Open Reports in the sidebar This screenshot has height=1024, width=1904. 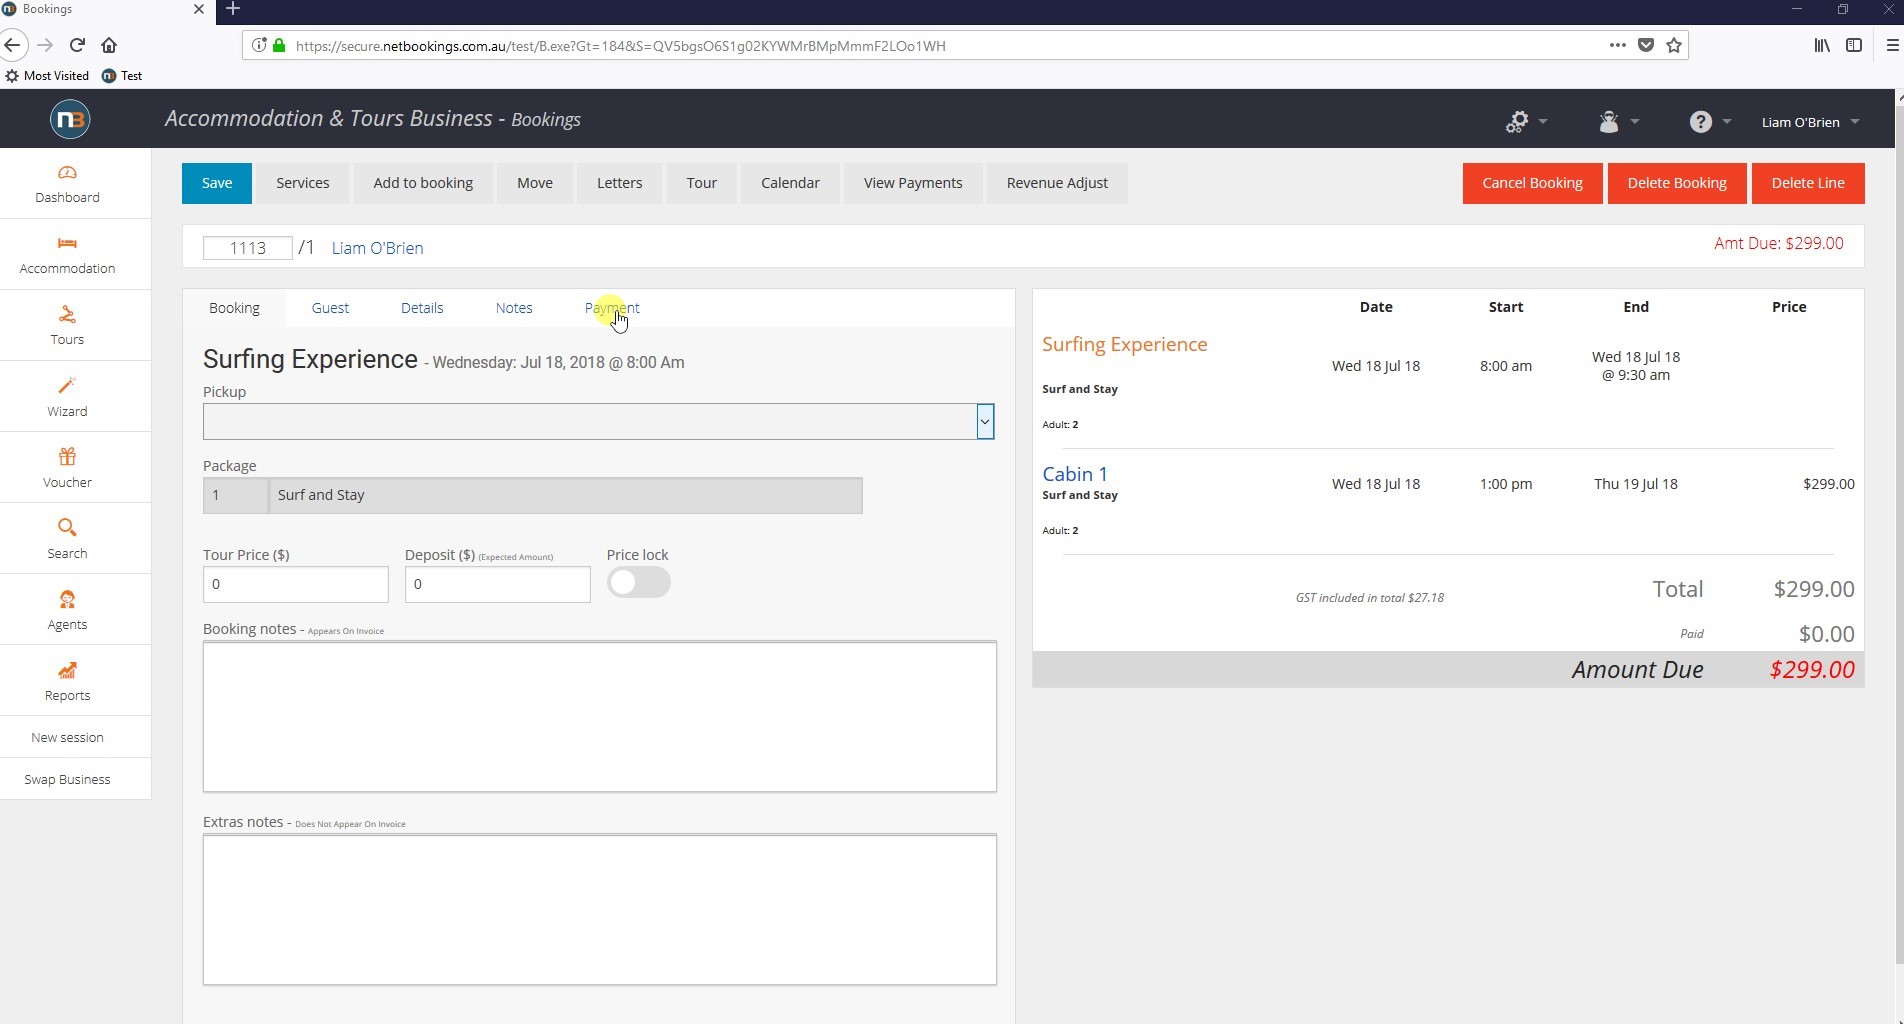click(x=67, y=681)
